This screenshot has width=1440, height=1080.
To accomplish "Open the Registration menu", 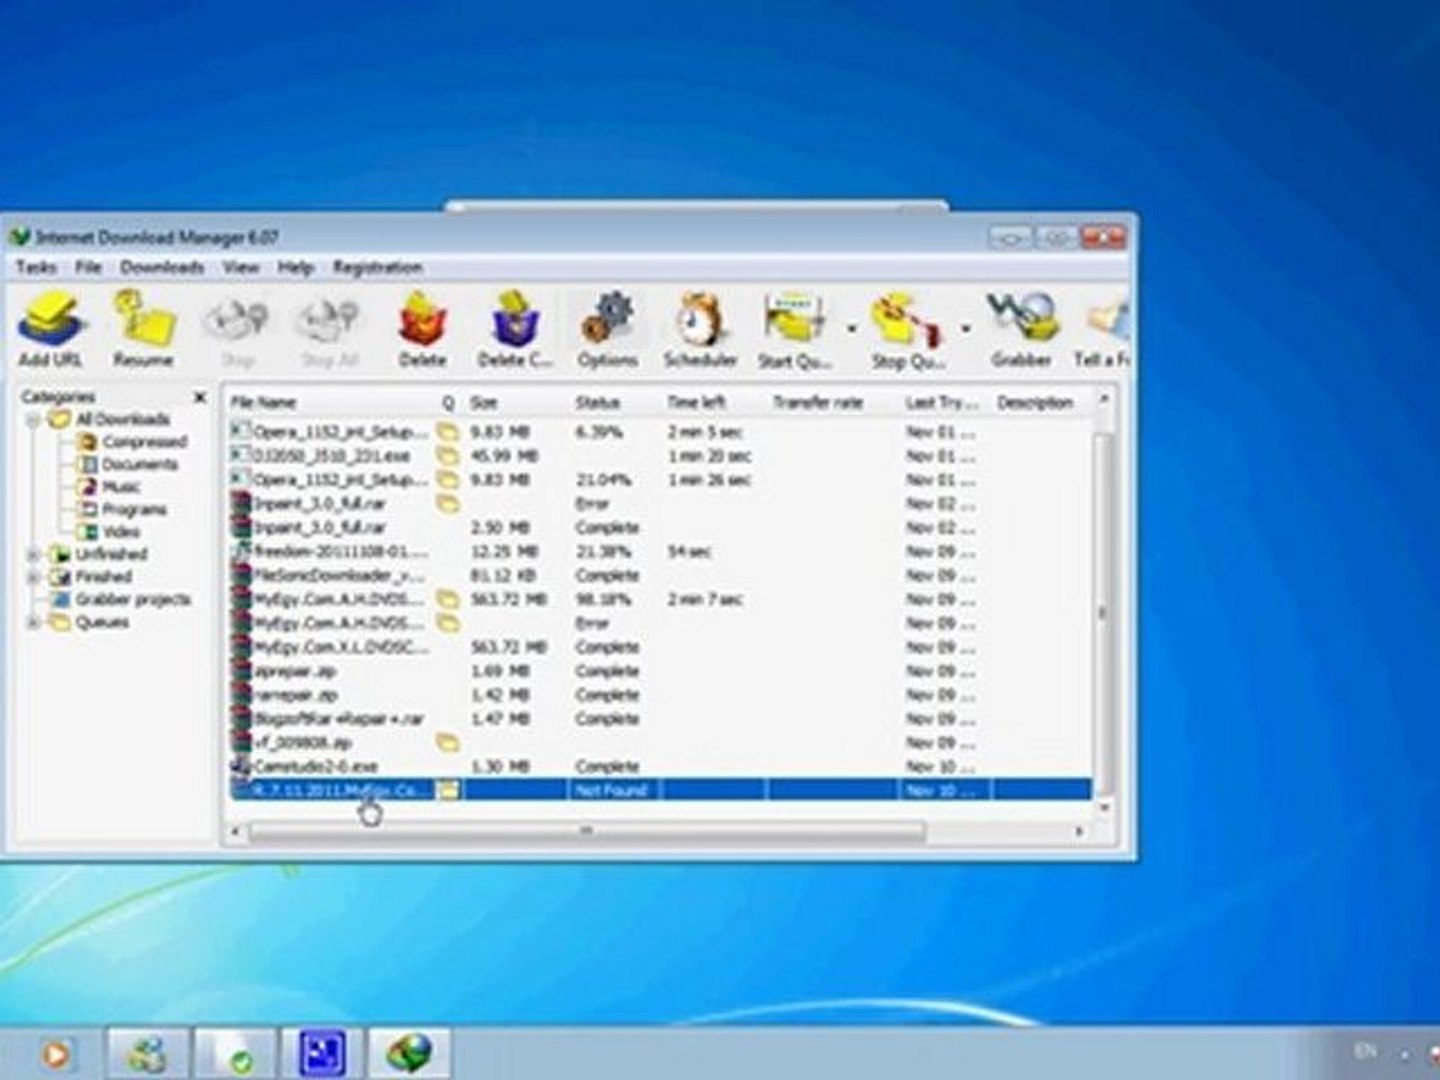I will click(x=377, y=267).
